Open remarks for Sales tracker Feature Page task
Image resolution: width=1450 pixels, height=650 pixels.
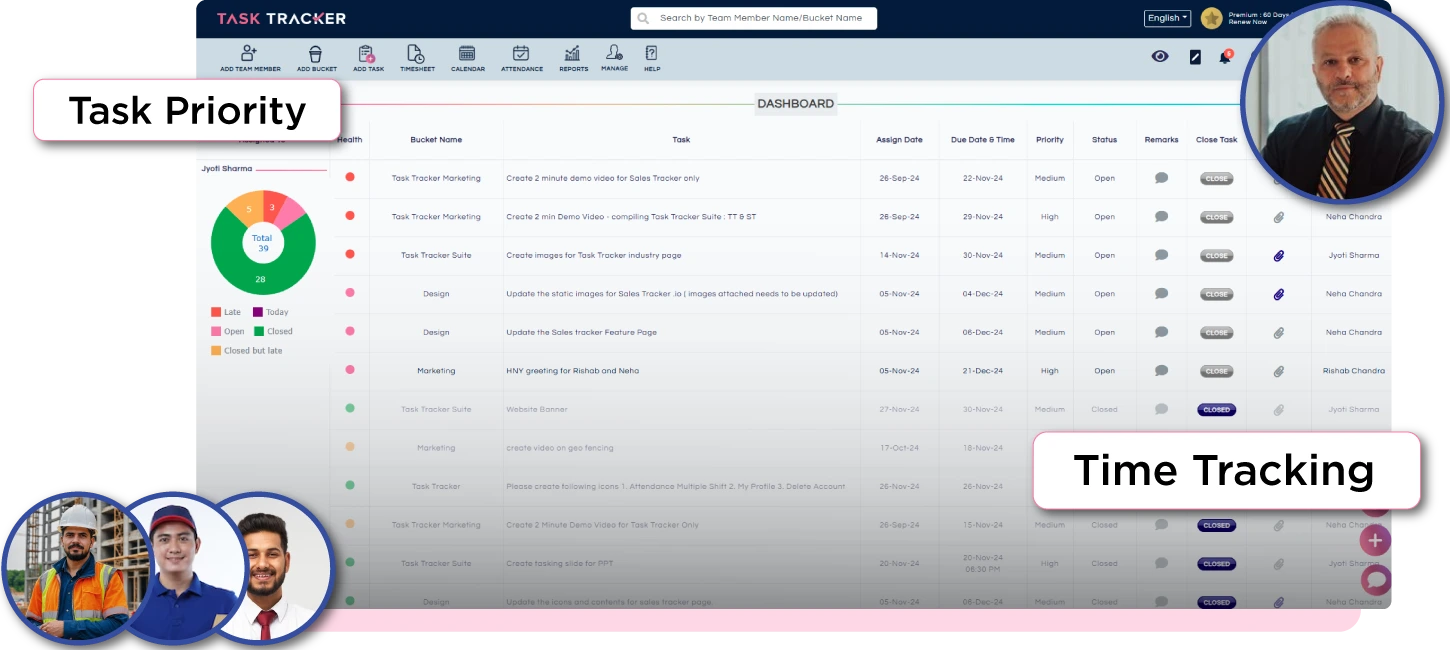click(1161, 332)
